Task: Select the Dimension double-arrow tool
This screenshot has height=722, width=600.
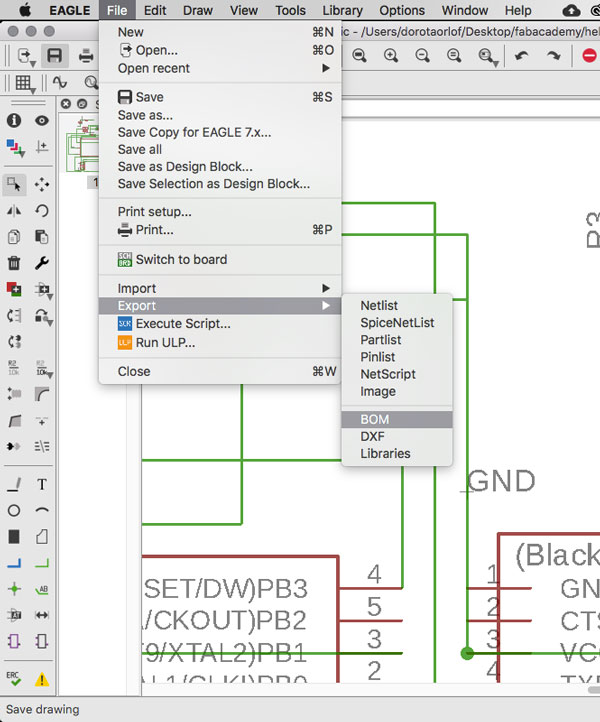Action: 42,615
